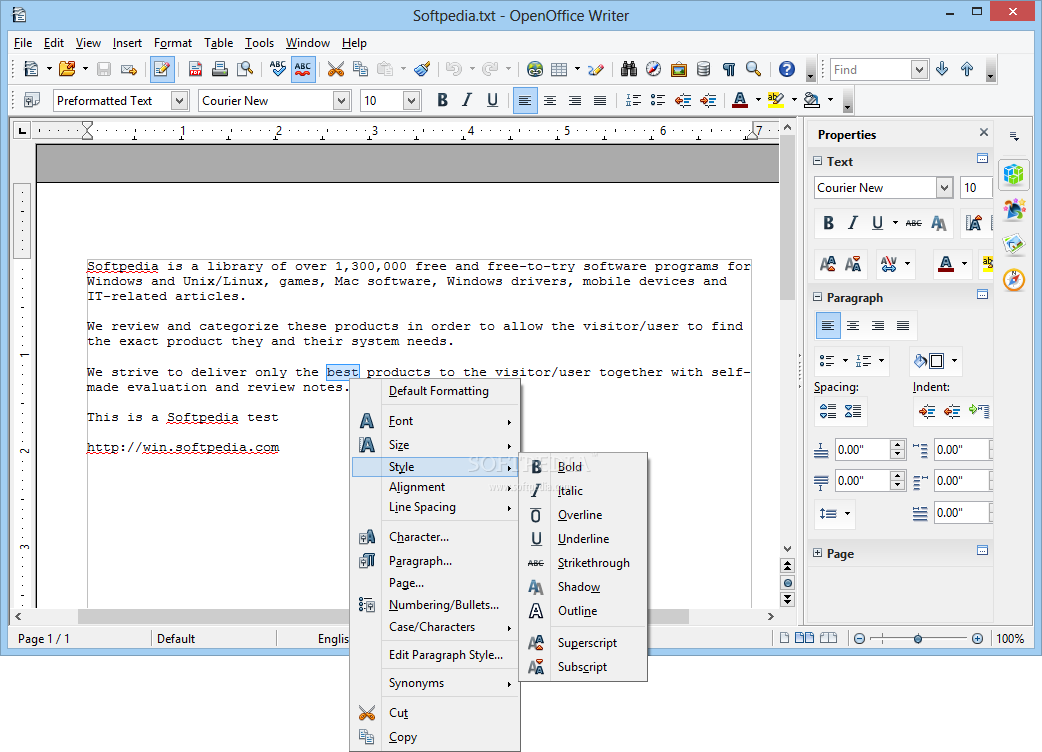The image size is (1042, 752).
Task: Open the Find field dropdown arrow
Action: [x=919, y=69]
